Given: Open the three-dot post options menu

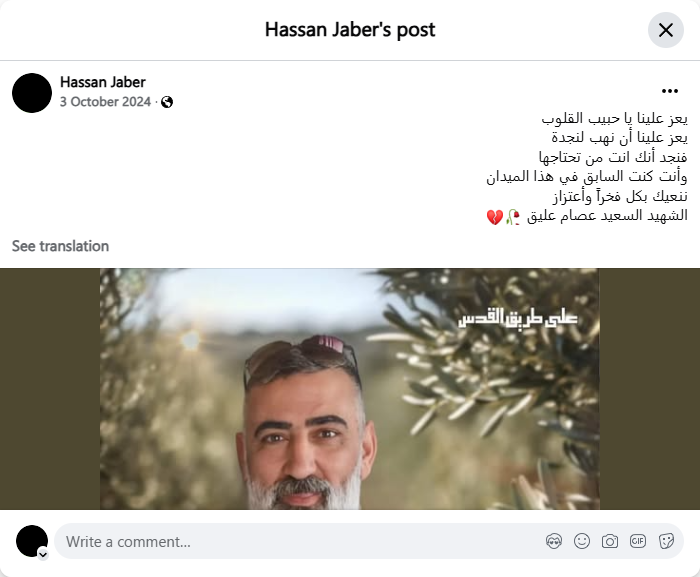Looking at the screenshot, I should (670, 91).
